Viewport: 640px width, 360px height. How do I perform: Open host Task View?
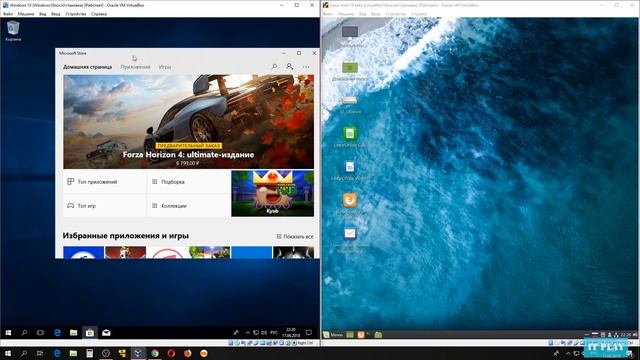click(40, 353)
